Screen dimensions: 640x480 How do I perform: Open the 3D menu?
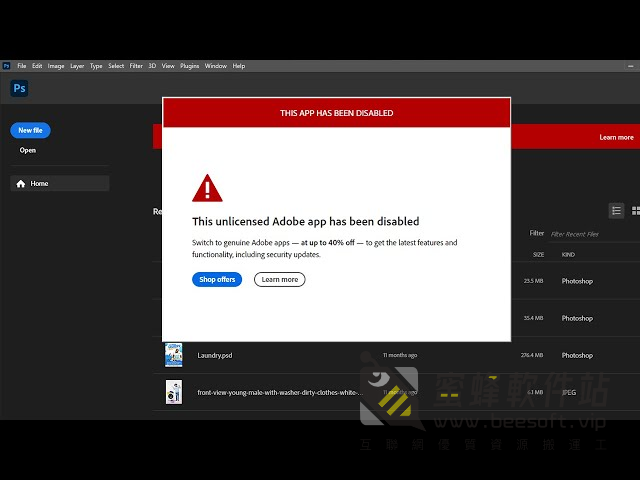coord(152,66)
